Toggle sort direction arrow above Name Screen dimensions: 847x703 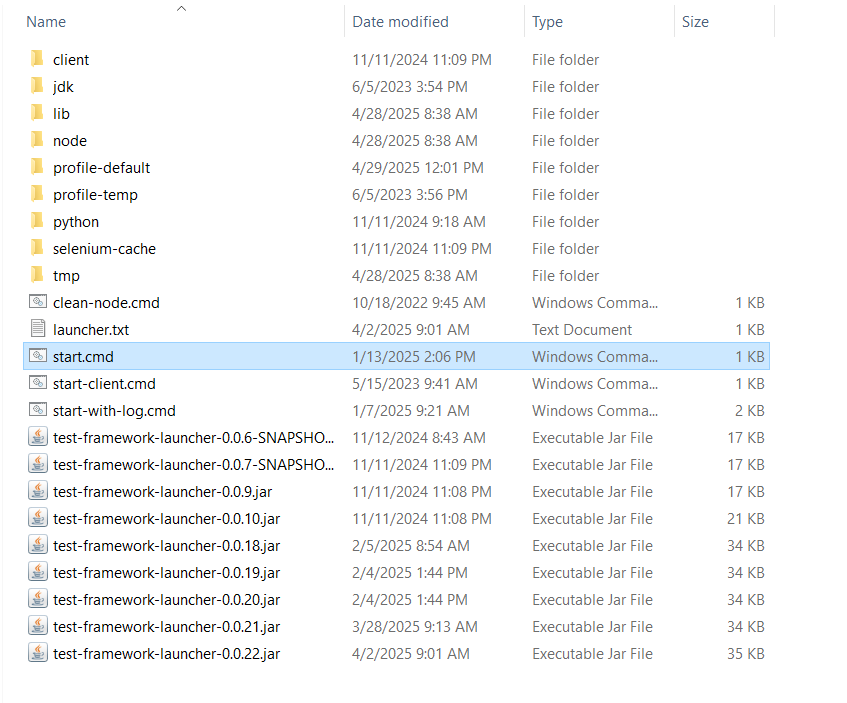[x=182, y=8]
